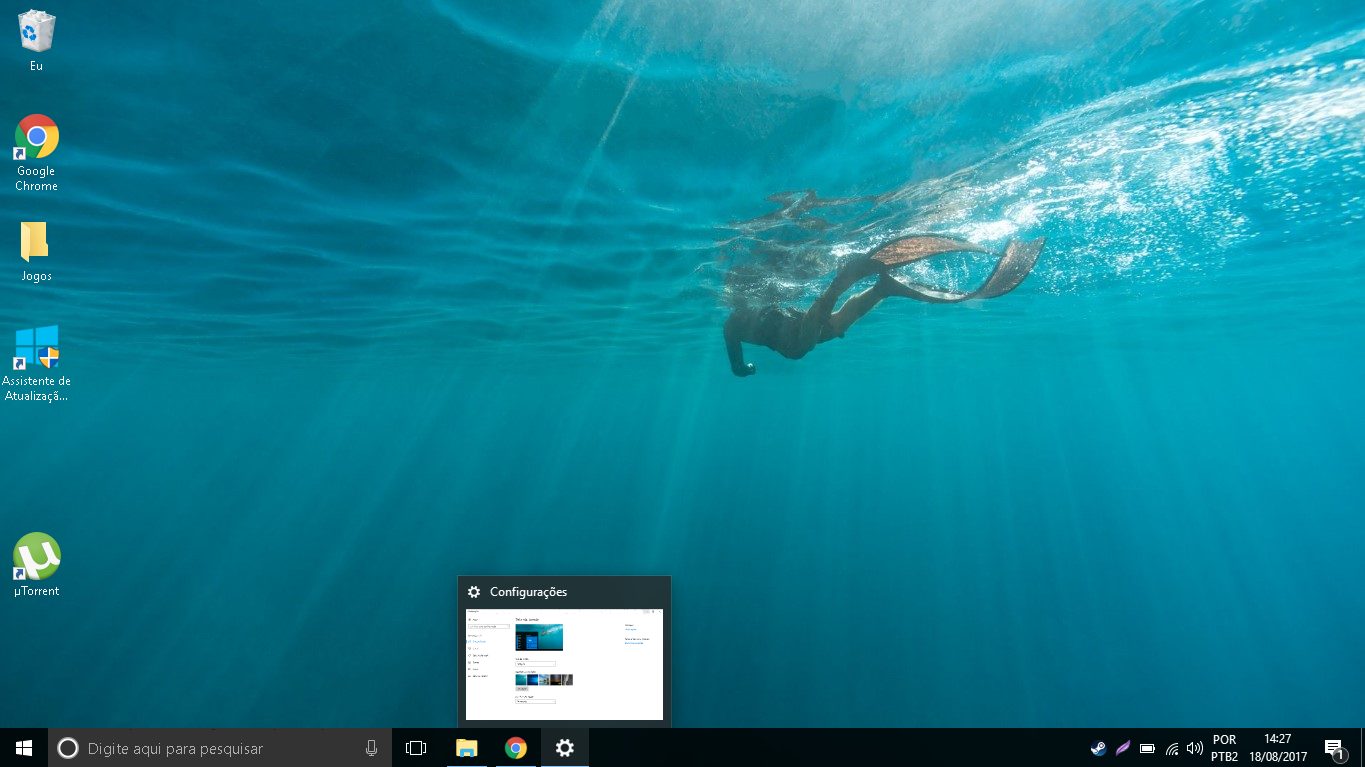
Task: Open Task View from the taskbar
Action: 416,748
